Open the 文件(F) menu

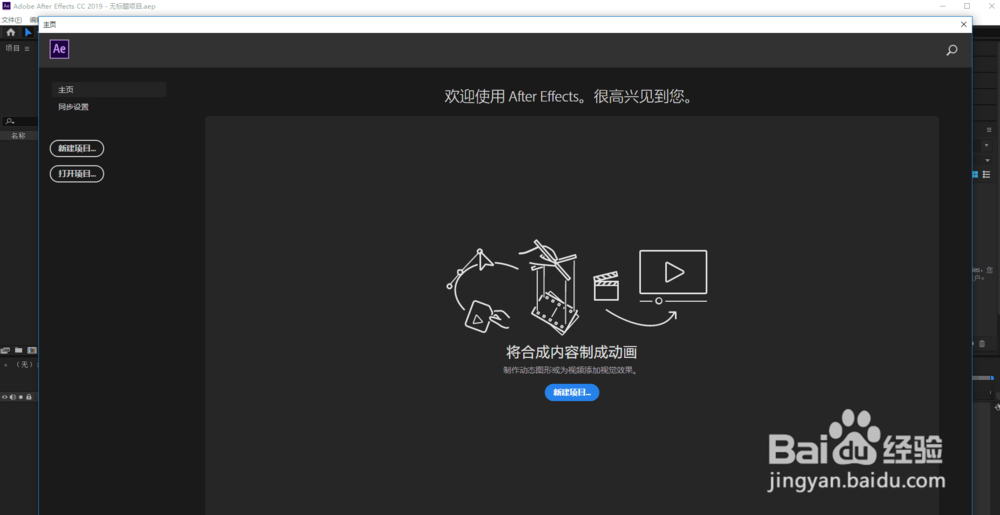[11, 20]
